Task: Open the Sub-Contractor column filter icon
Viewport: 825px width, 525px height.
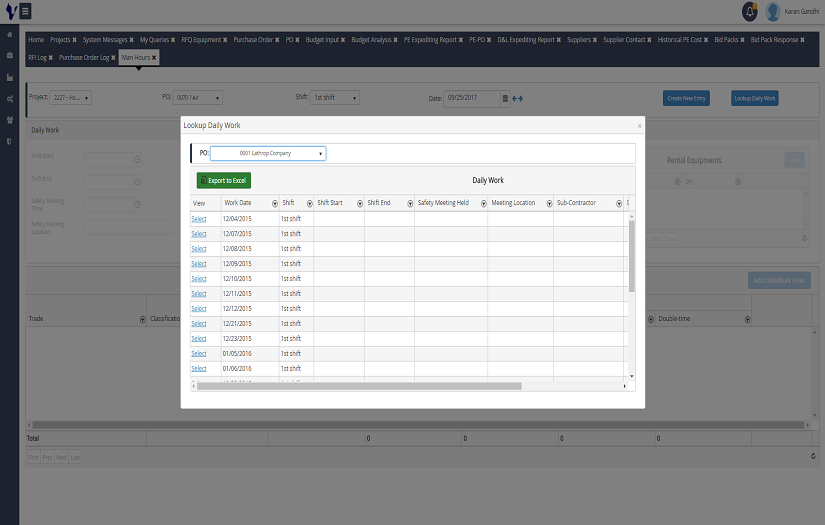Action: (x=619, y=204)
